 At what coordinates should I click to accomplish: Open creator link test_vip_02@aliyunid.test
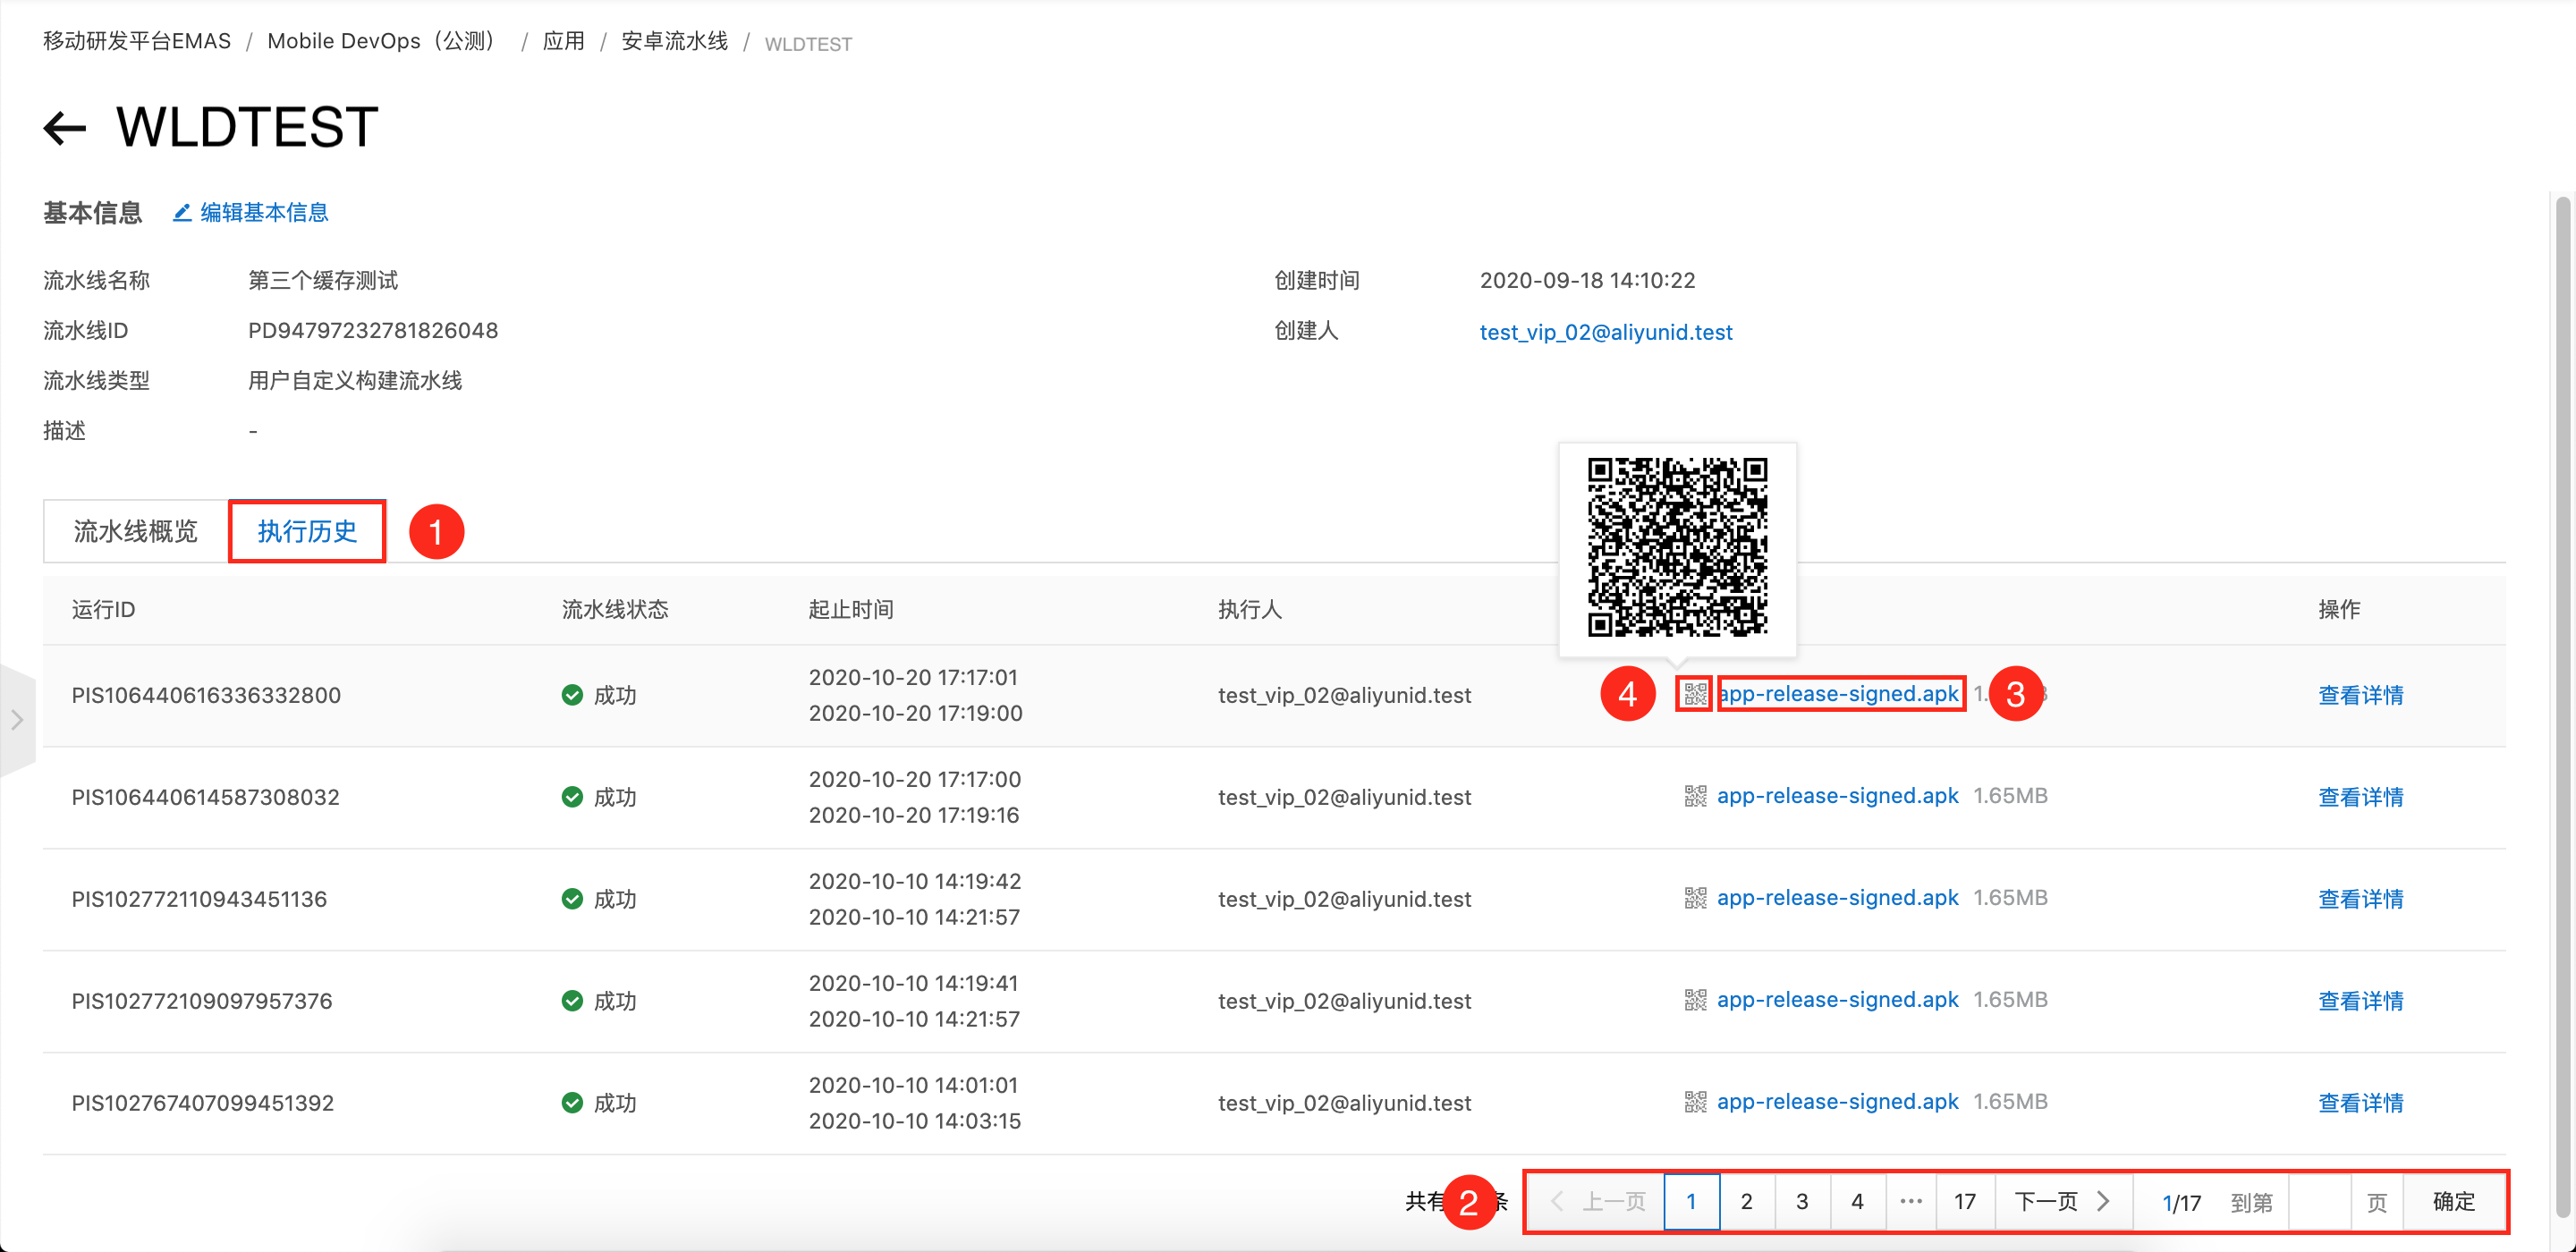click(x=1606, y=332)
